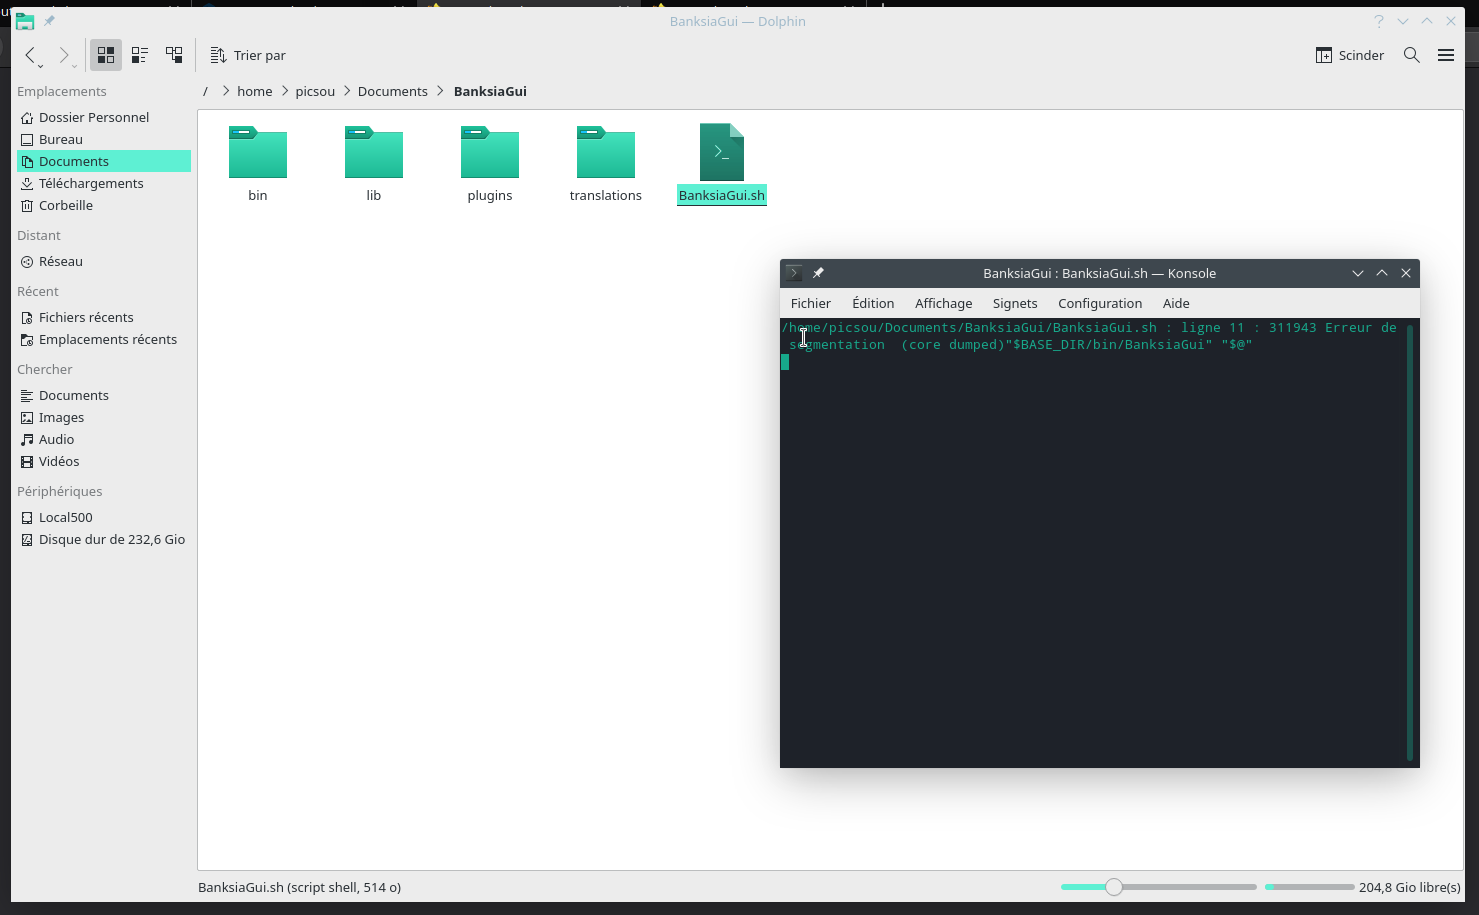Open the Konsole window menu icon
This screenshot has height=915, width=1479.
point(794,273)
